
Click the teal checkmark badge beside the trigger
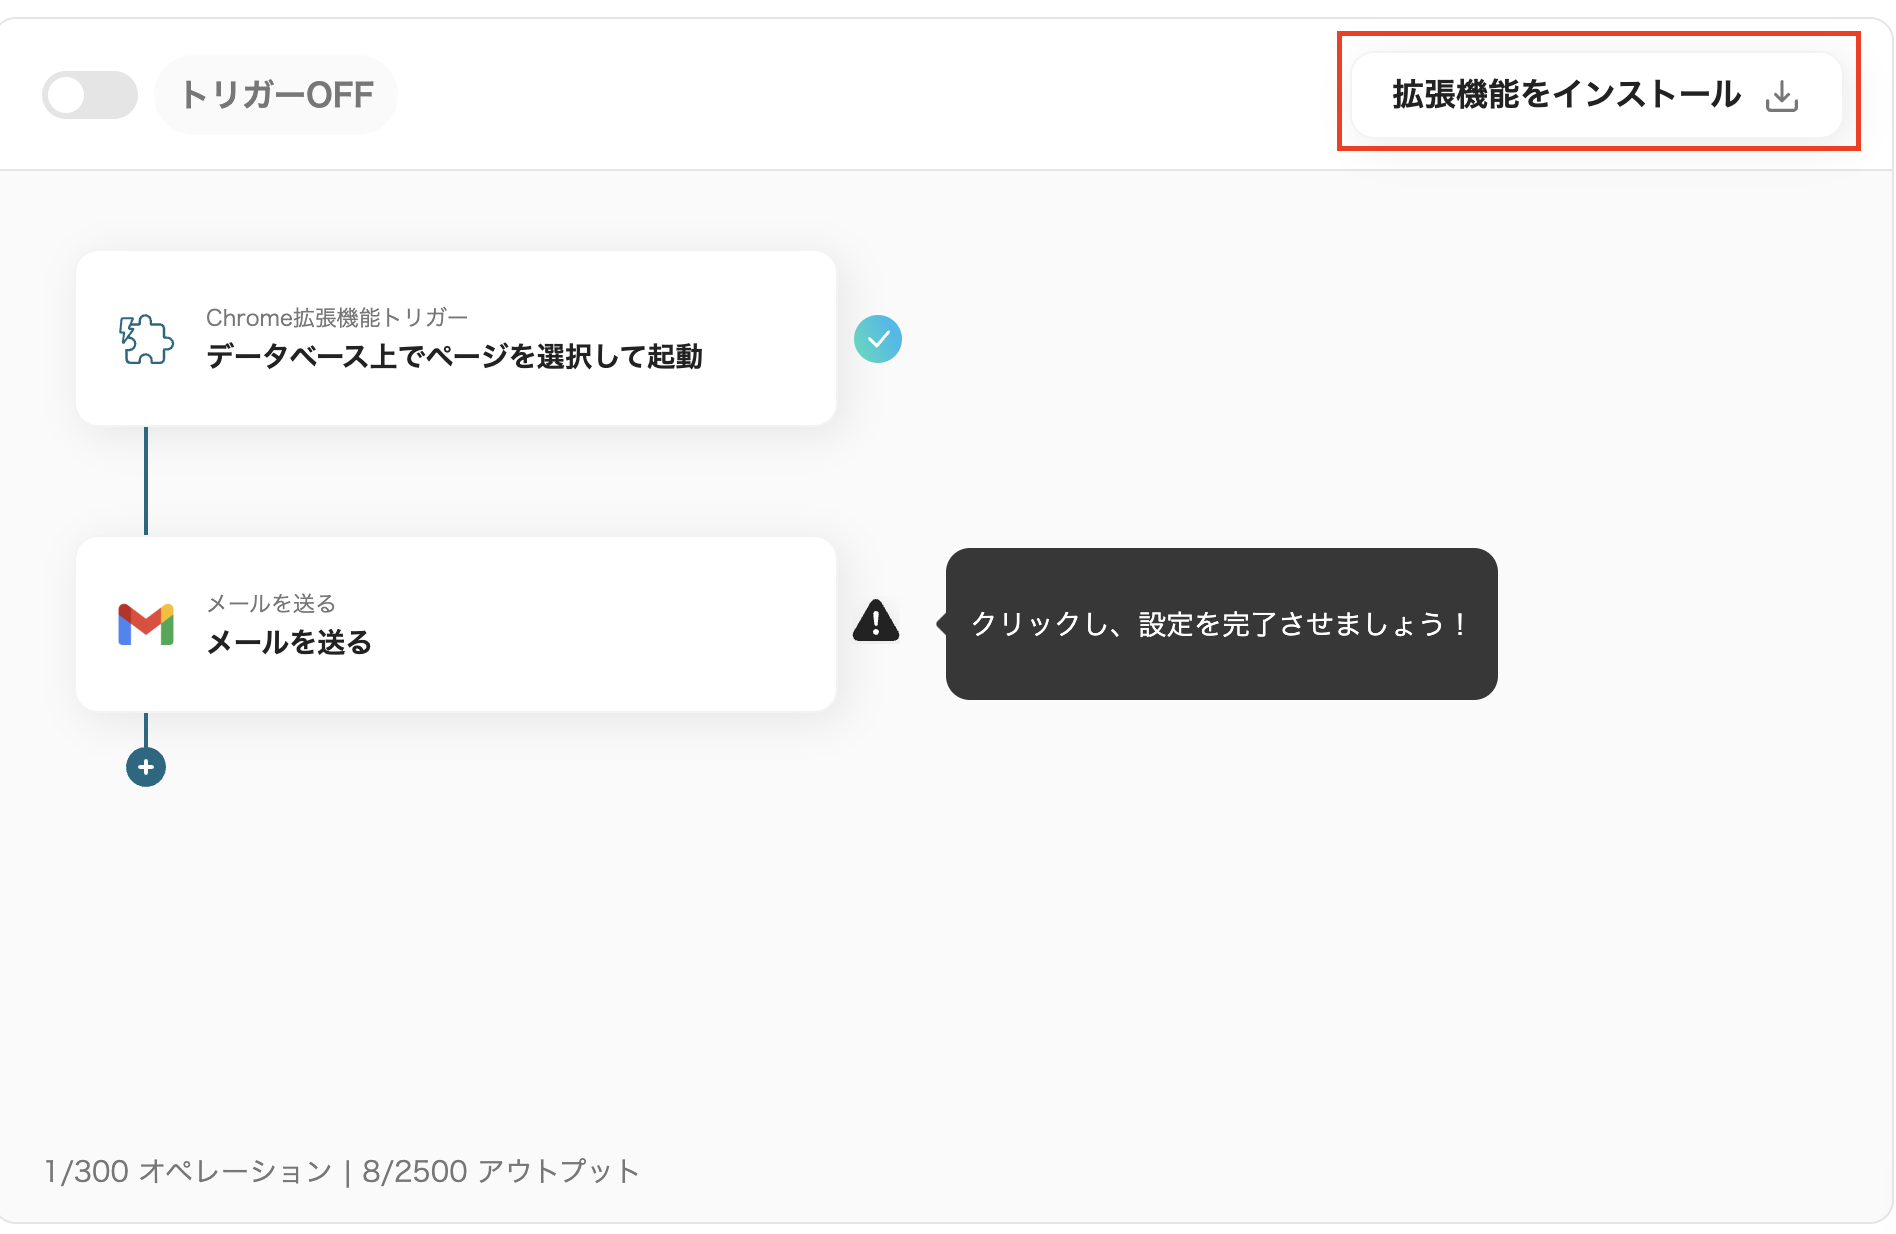pos(878,339)
